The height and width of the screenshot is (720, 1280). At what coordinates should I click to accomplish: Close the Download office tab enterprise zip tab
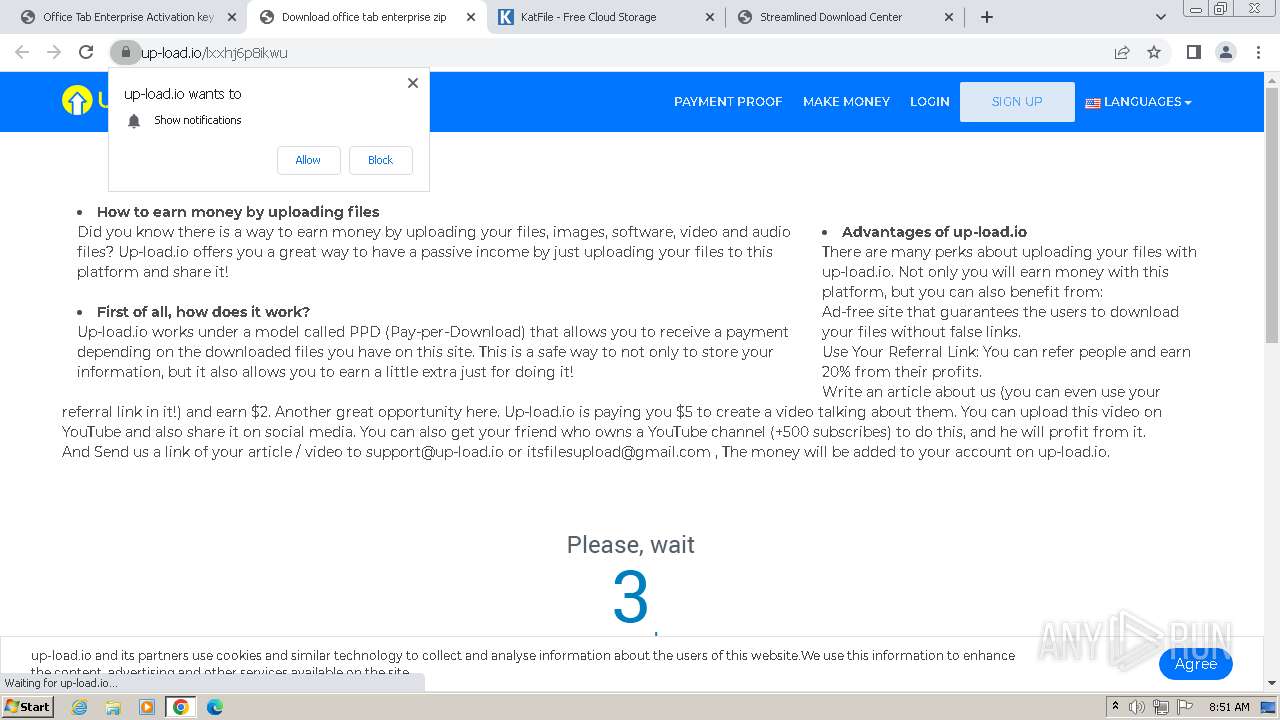click(x=471, y=17)
